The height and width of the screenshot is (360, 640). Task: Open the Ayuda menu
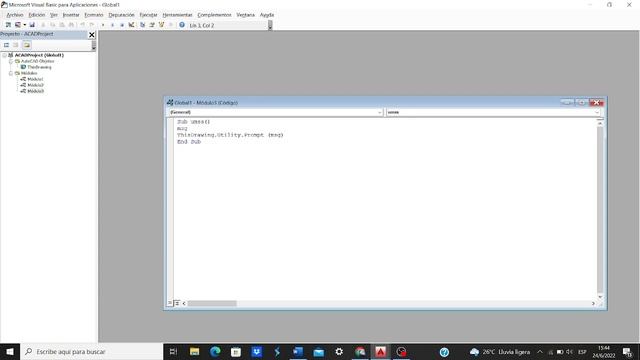267,15
